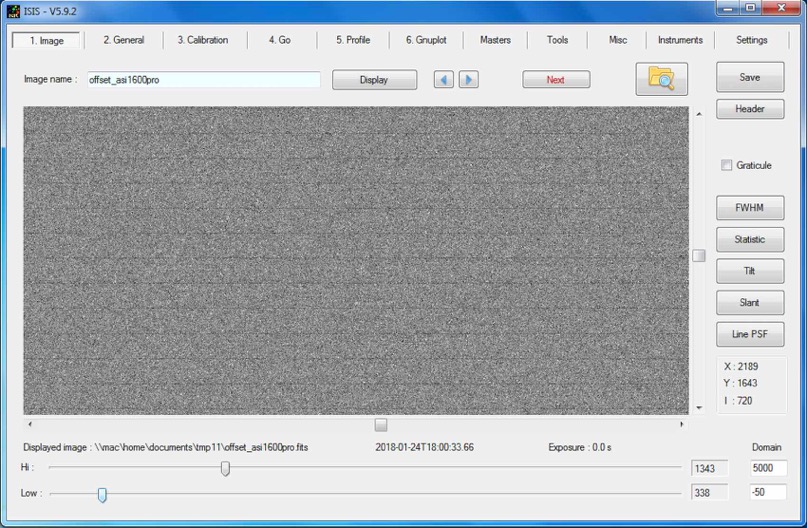Viewport: 807px width, 528px height.
Task: Enable the Graticule checkbox
Action: click(x=726, y=165)
